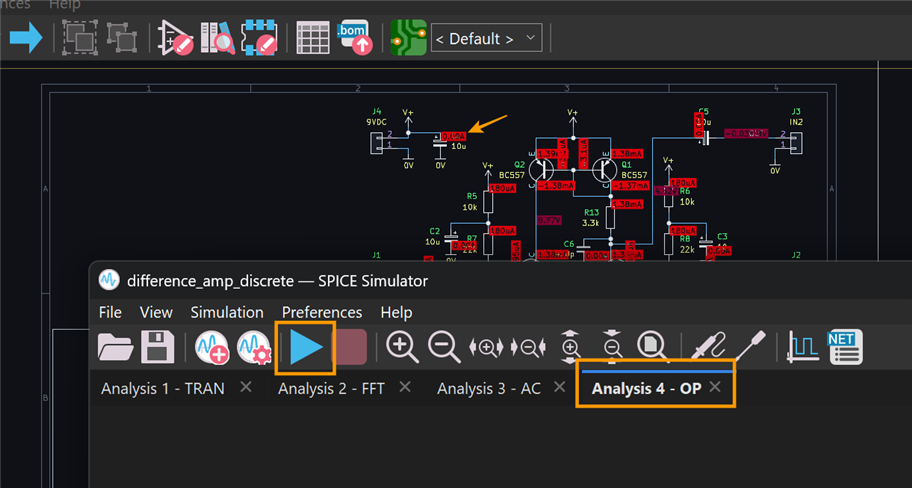Viewport: 912px width, 488px height.
Task: Open the symbol fields table editor
Action: coord(313,38)
